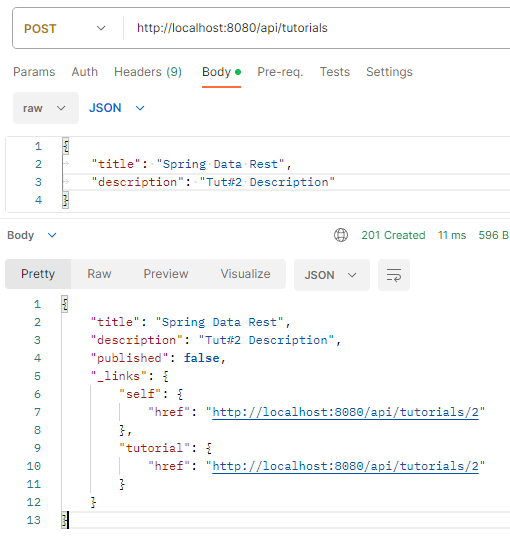Select the Visualize response view
Screen dimensions: 510x540
tap(245, 274)
